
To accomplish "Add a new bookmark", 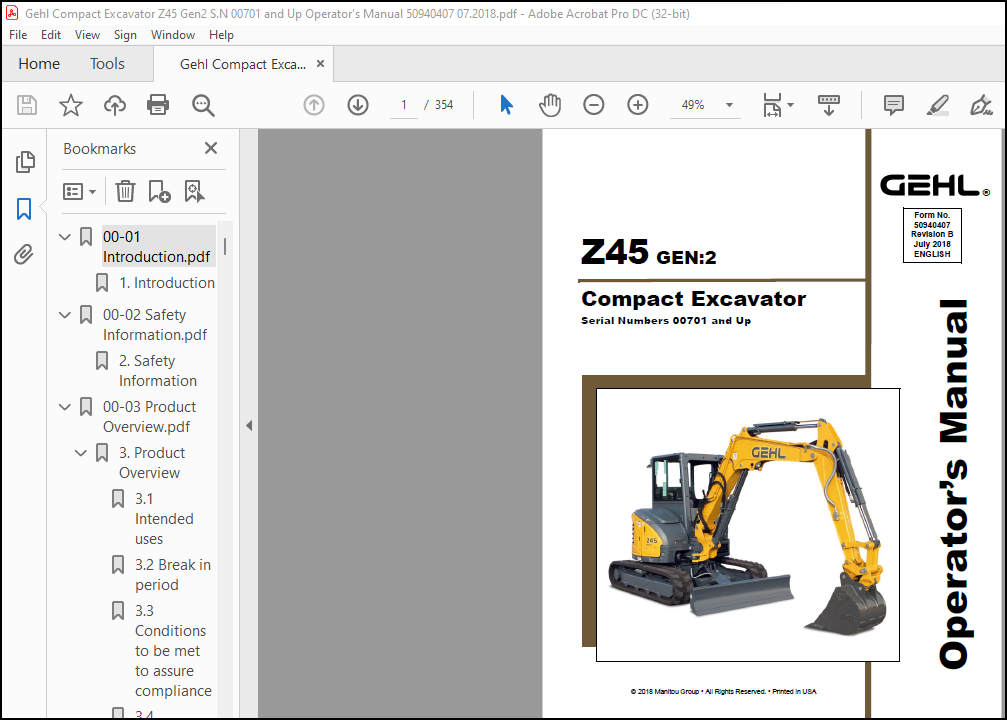I will pos(159,191).
